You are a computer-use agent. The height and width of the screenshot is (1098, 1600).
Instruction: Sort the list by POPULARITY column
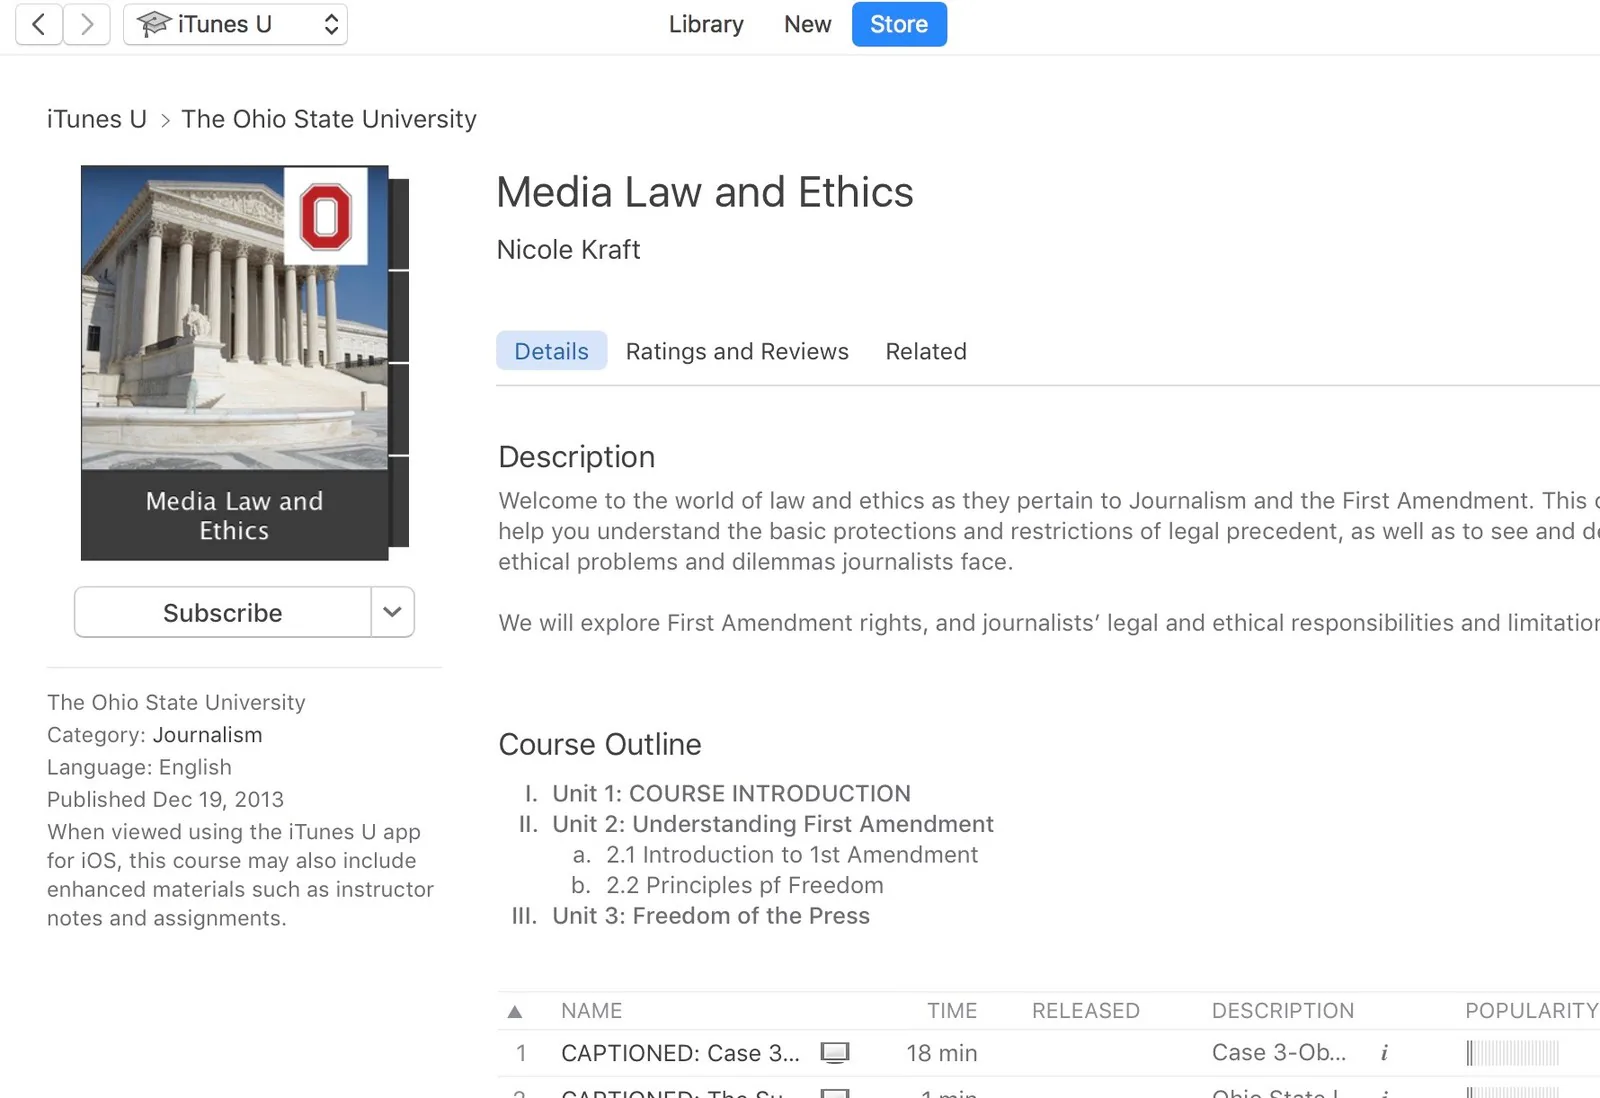pyautogui.click(x=1531, y=1011)
